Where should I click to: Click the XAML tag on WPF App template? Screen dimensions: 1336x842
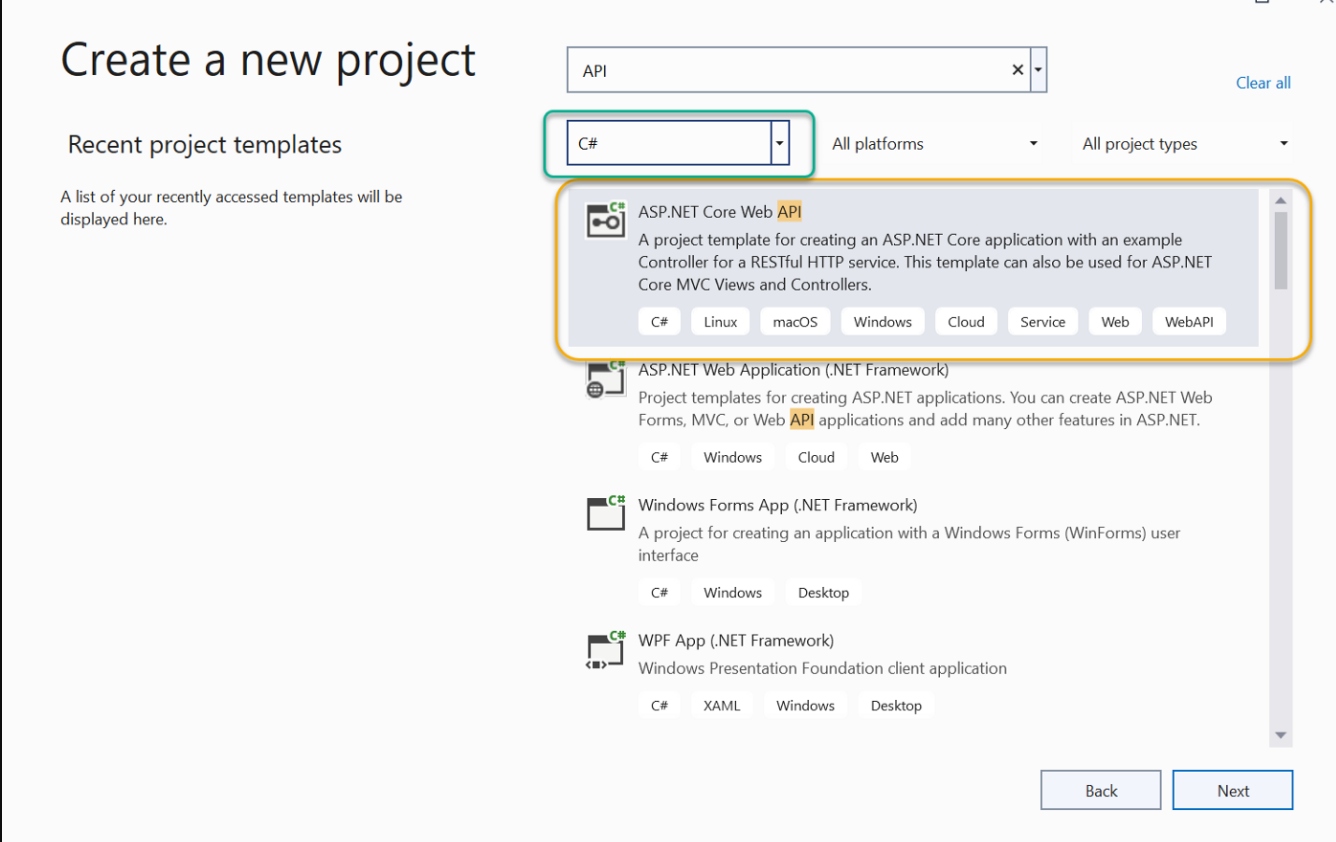[x=721, y=705]
